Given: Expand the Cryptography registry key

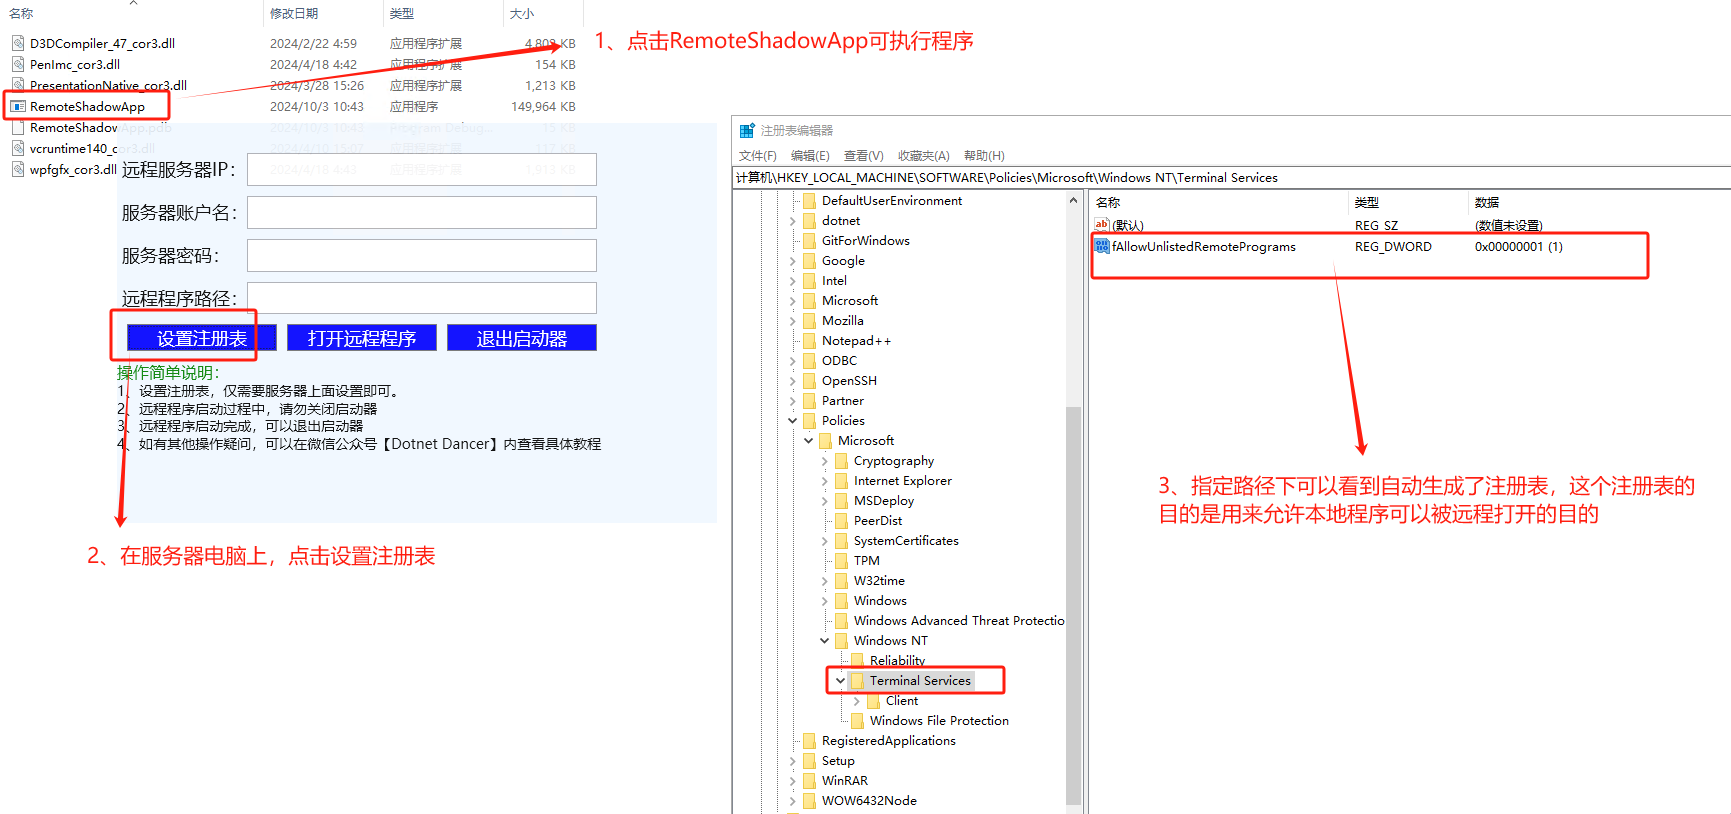Looking at the screenshot, I should [x=824, y=461].
